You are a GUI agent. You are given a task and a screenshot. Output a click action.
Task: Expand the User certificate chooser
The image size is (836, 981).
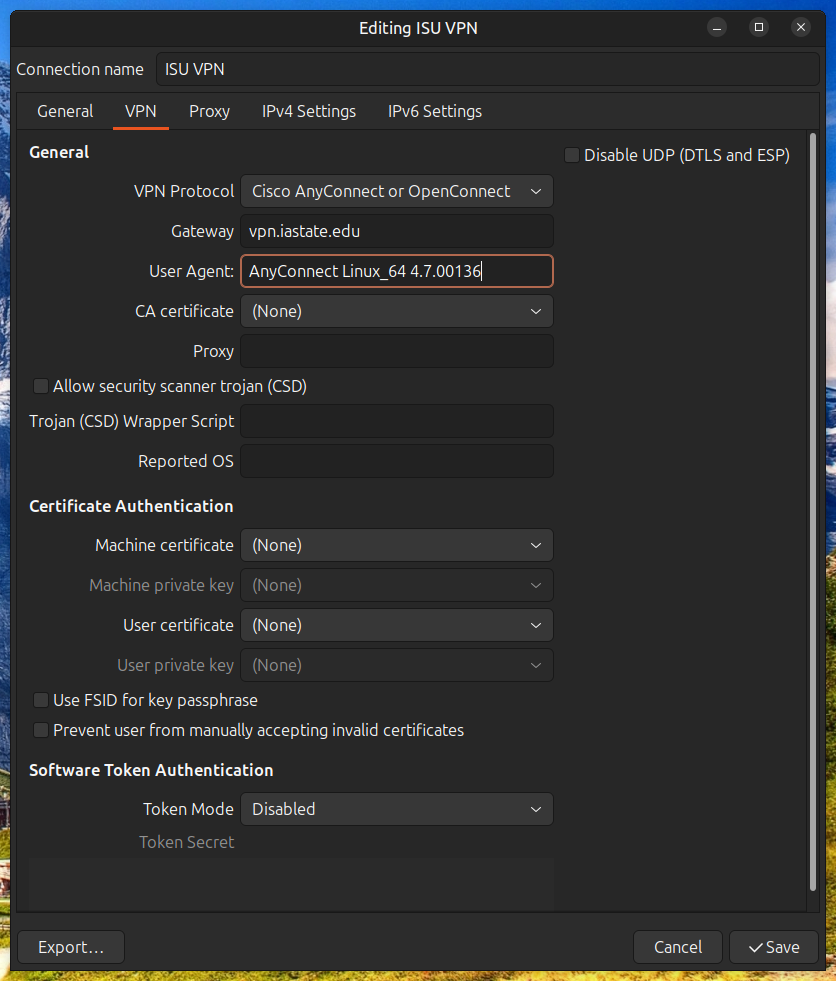pyautogui.click(x=397, y=626)
